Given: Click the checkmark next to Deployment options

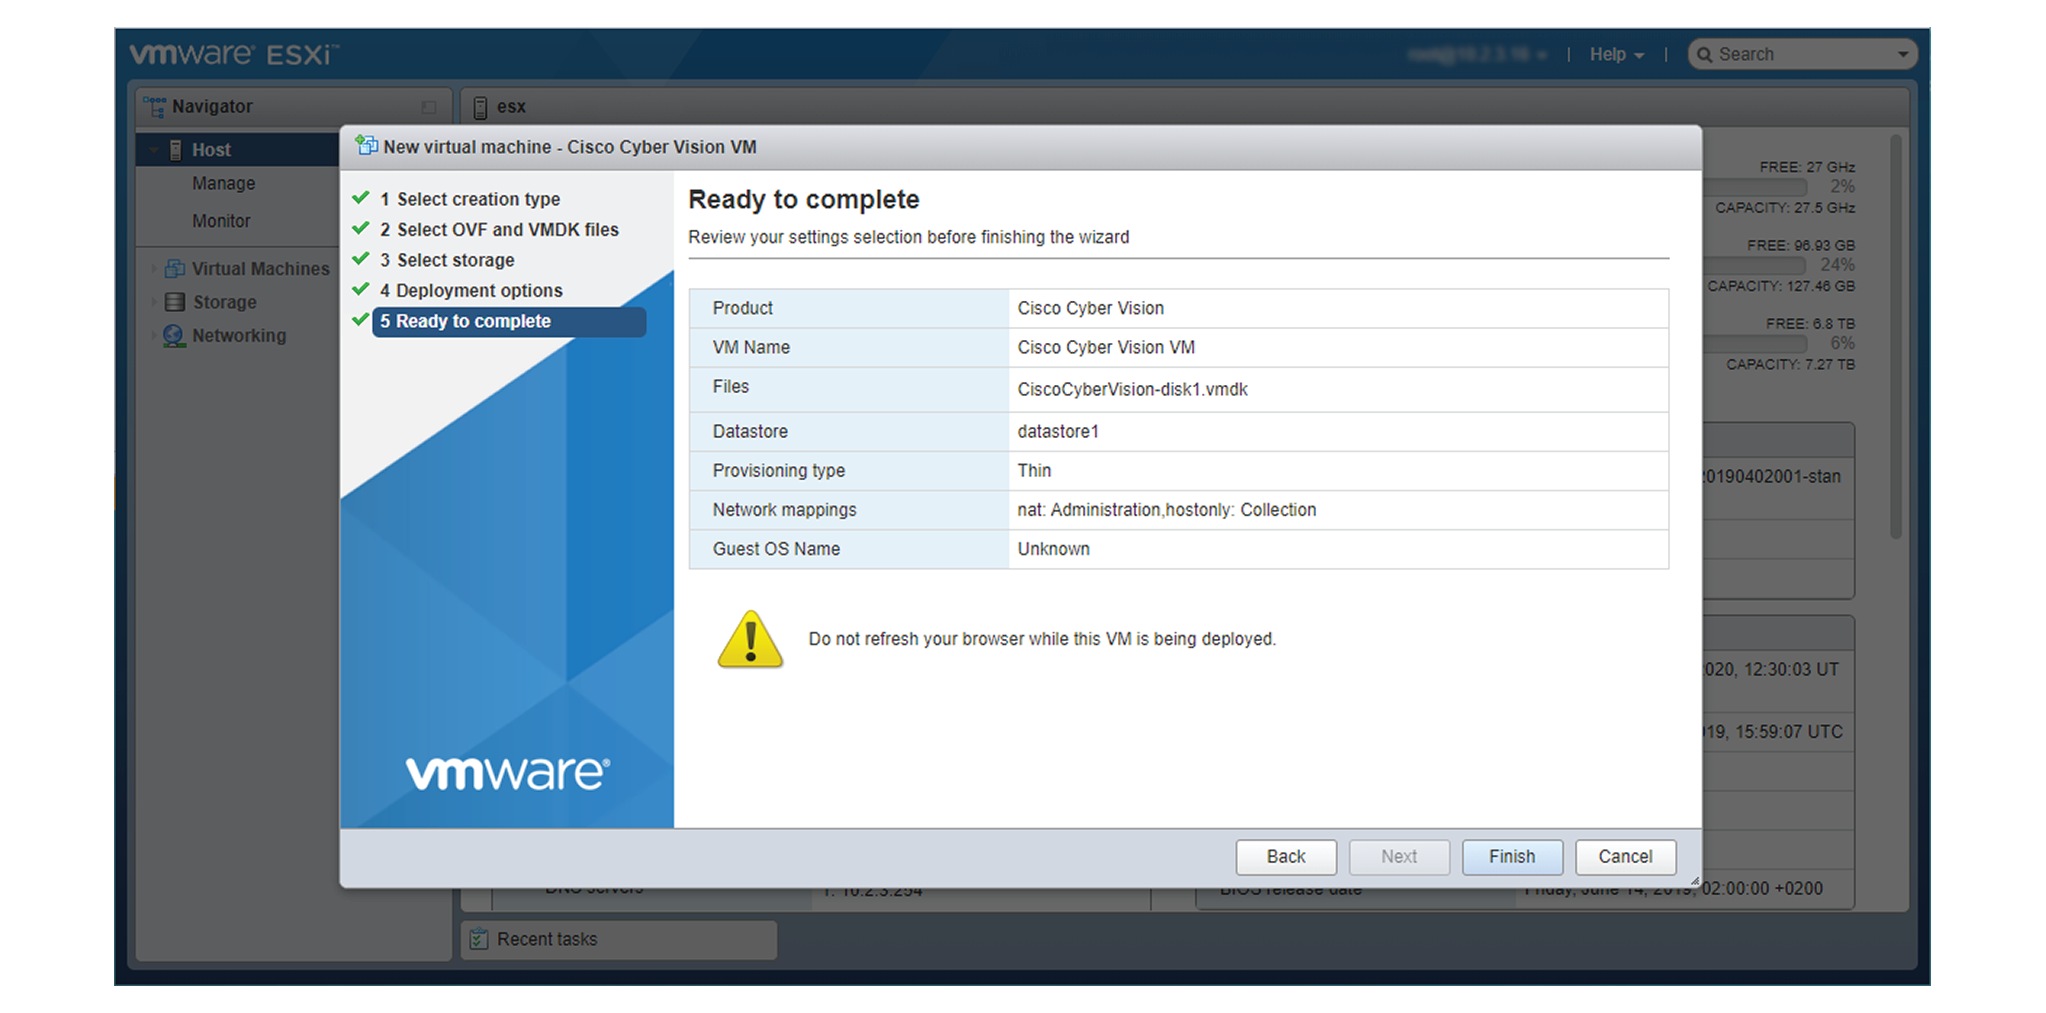Looking at the screenshot, I should pyautogui.click(x=361, y=290).
